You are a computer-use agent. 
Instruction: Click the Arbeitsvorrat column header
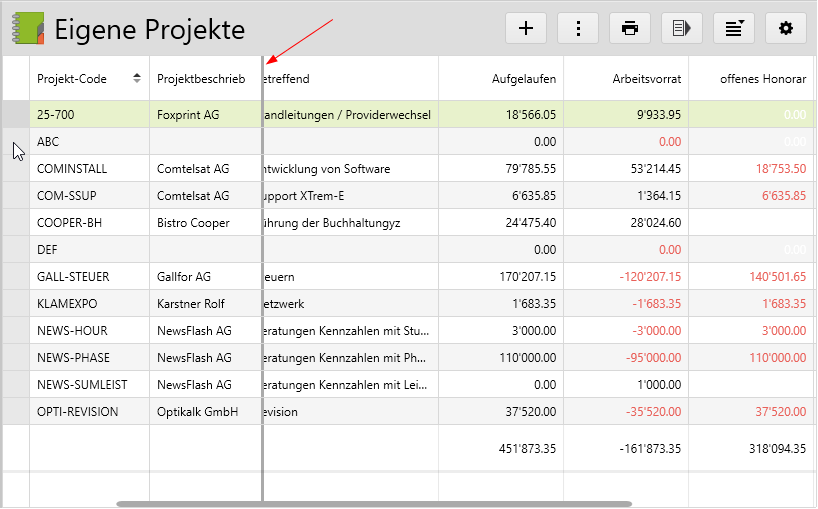(x=647, y=78)
